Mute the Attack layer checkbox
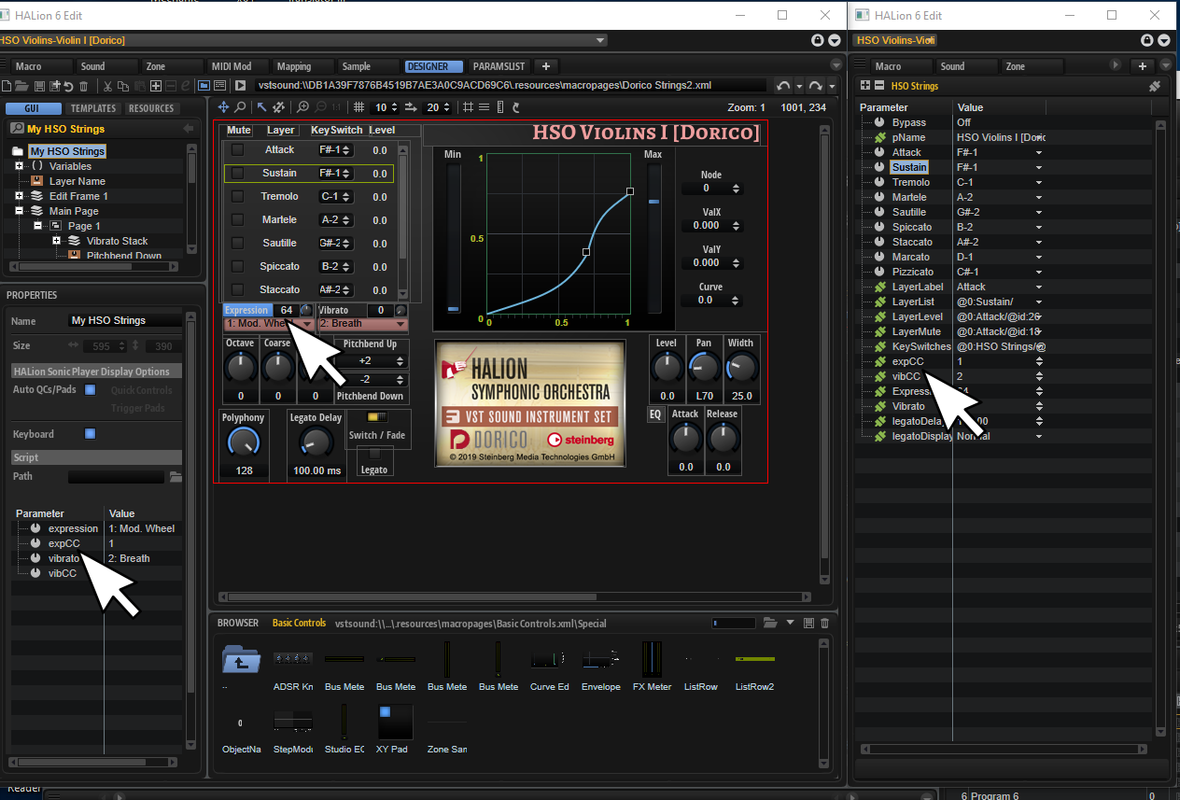1180x800 pixels. coord(238,150)
